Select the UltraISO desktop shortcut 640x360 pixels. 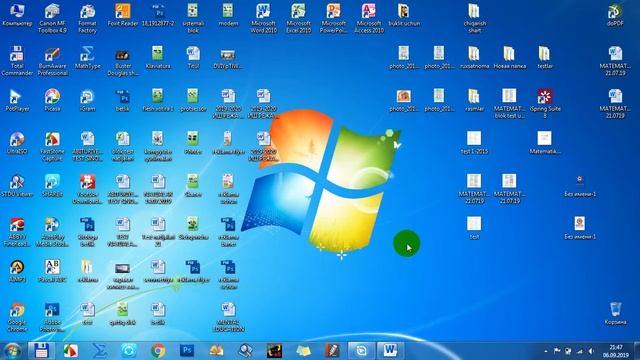point(17,143)
